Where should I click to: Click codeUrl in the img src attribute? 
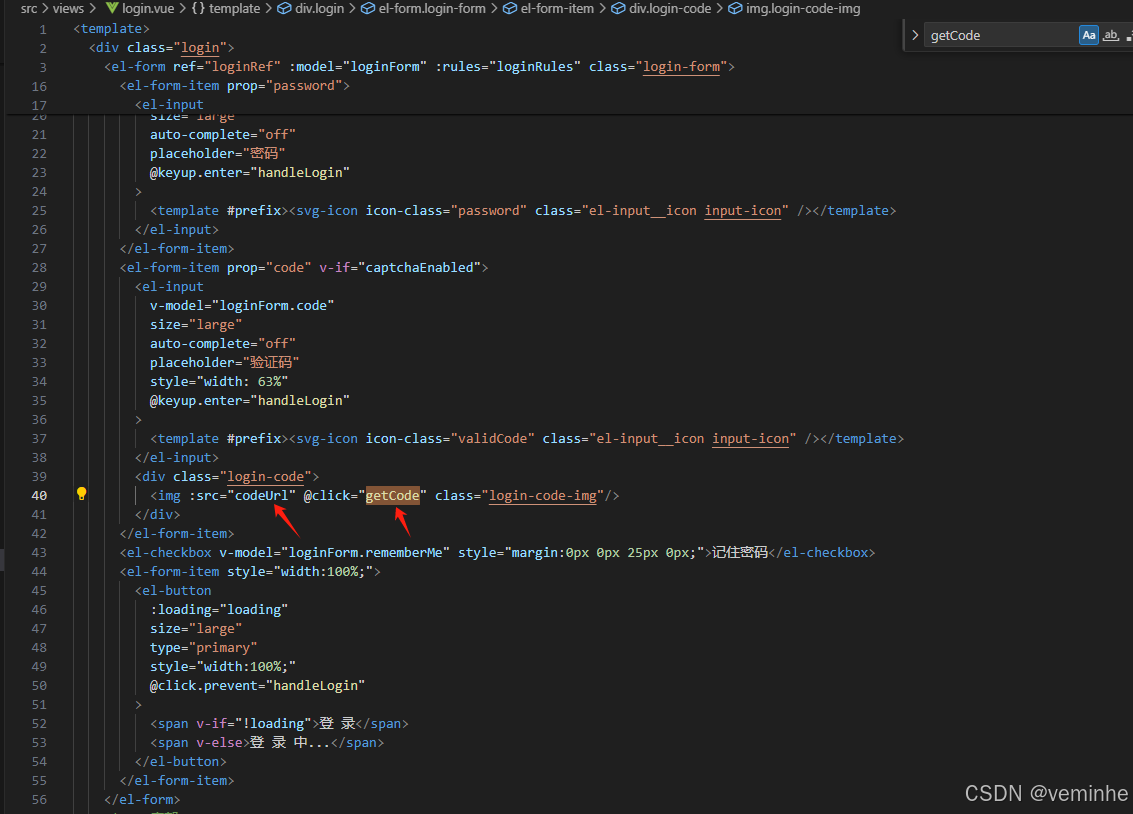[x=262, y=495]
